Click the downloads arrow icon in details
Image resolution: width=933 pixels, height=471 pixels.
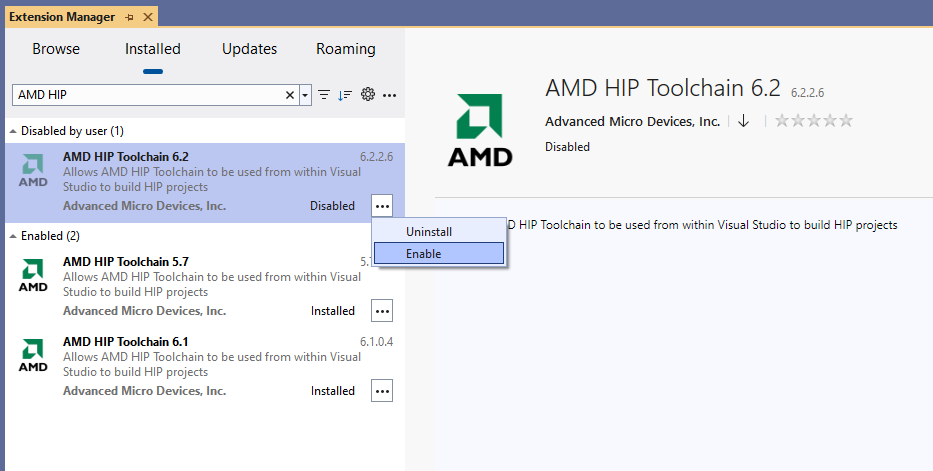(743, 121)
